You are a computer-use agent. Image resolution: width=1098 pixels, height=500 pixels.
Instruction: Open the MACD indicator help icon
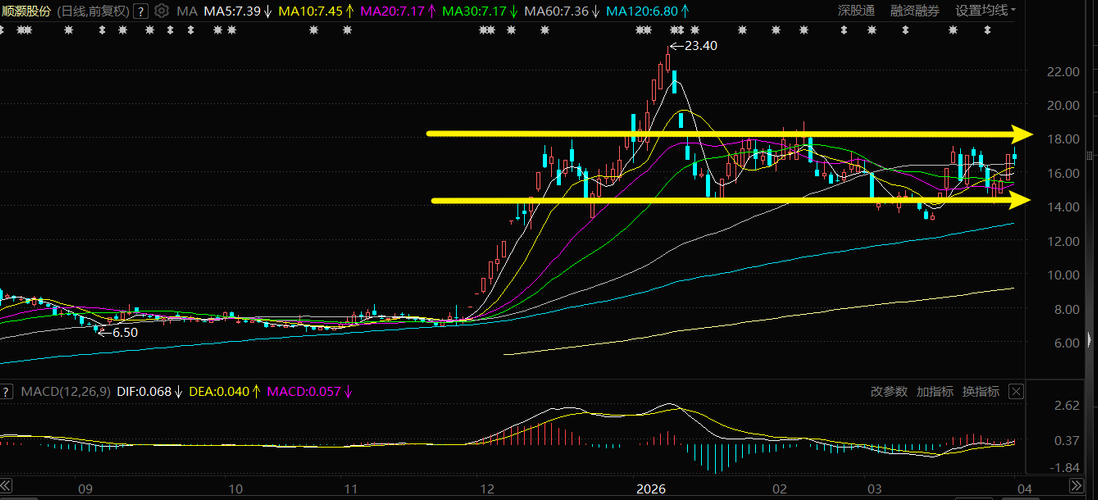(8, 391)
